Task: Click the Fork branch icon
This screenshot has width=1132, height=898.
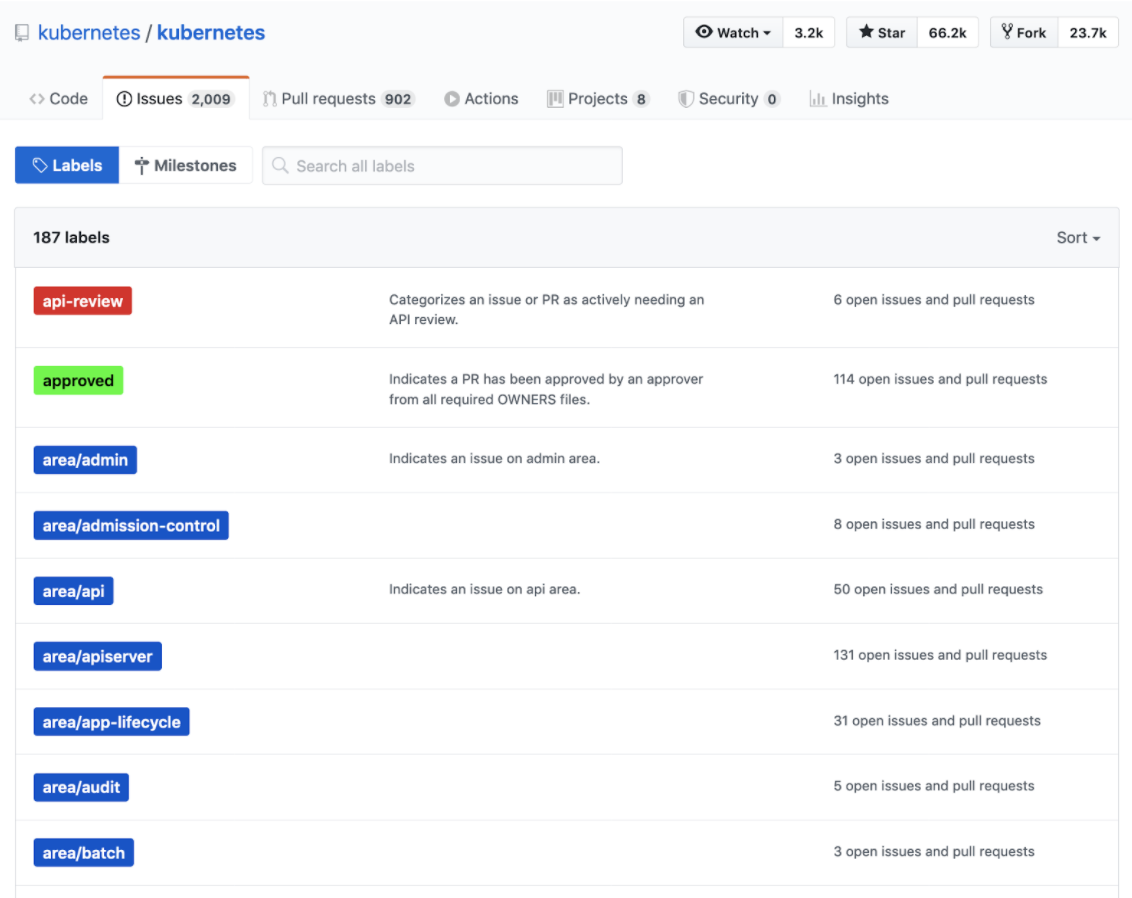Action: click(x=1007, y=31)
